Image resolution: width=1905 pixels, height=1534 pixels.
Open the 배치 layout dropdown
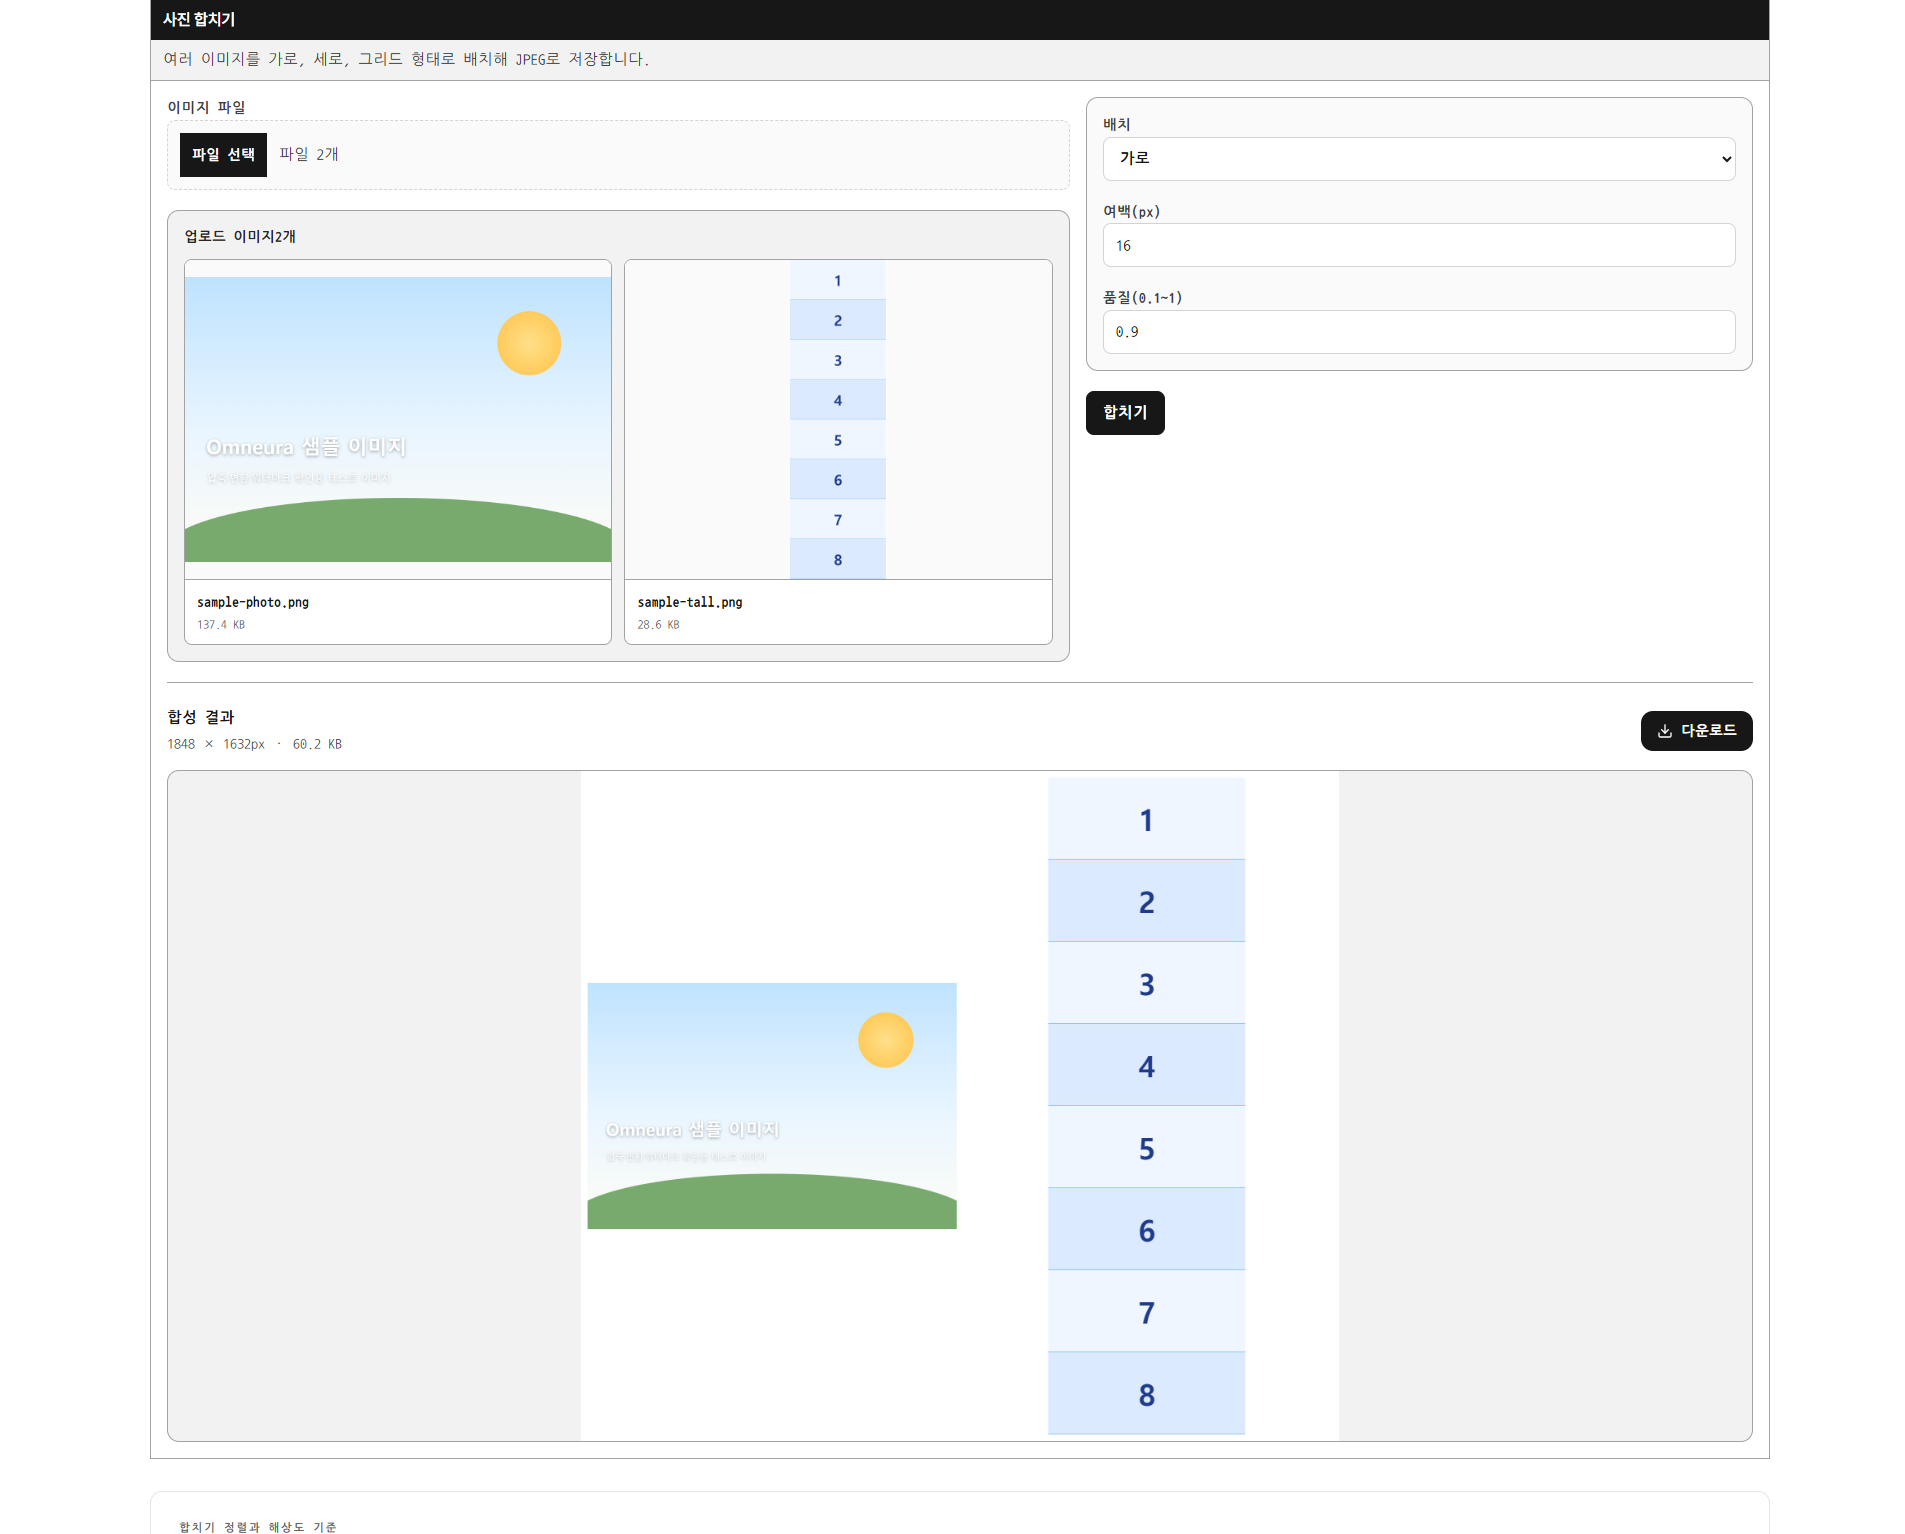coord(1418,159)
